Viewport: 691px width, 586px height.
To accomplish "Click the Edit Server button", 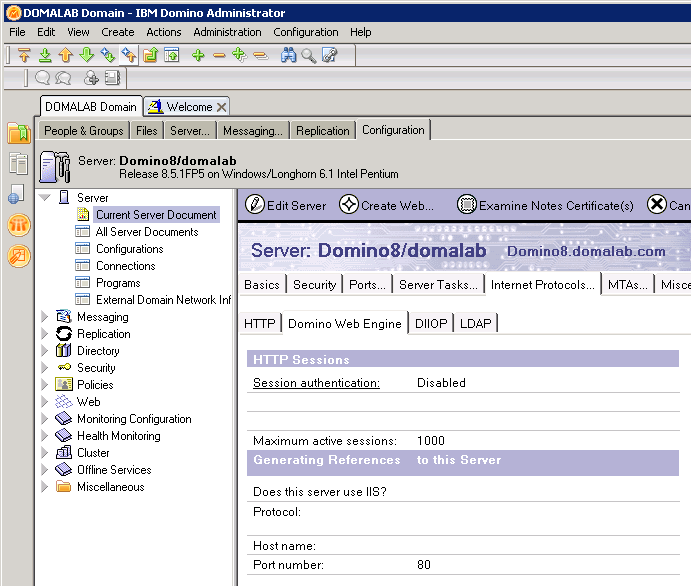I will 286,205.
